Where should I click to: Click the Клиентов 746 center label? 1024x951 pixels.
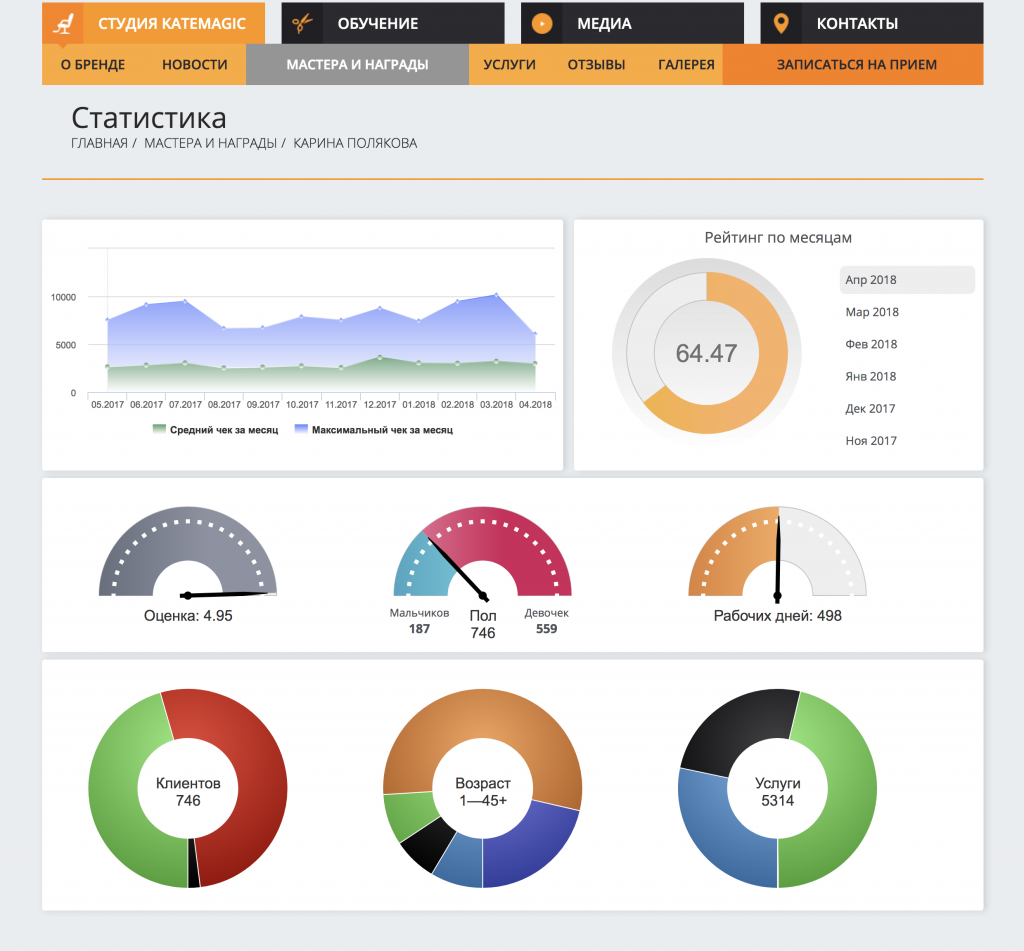188,792
